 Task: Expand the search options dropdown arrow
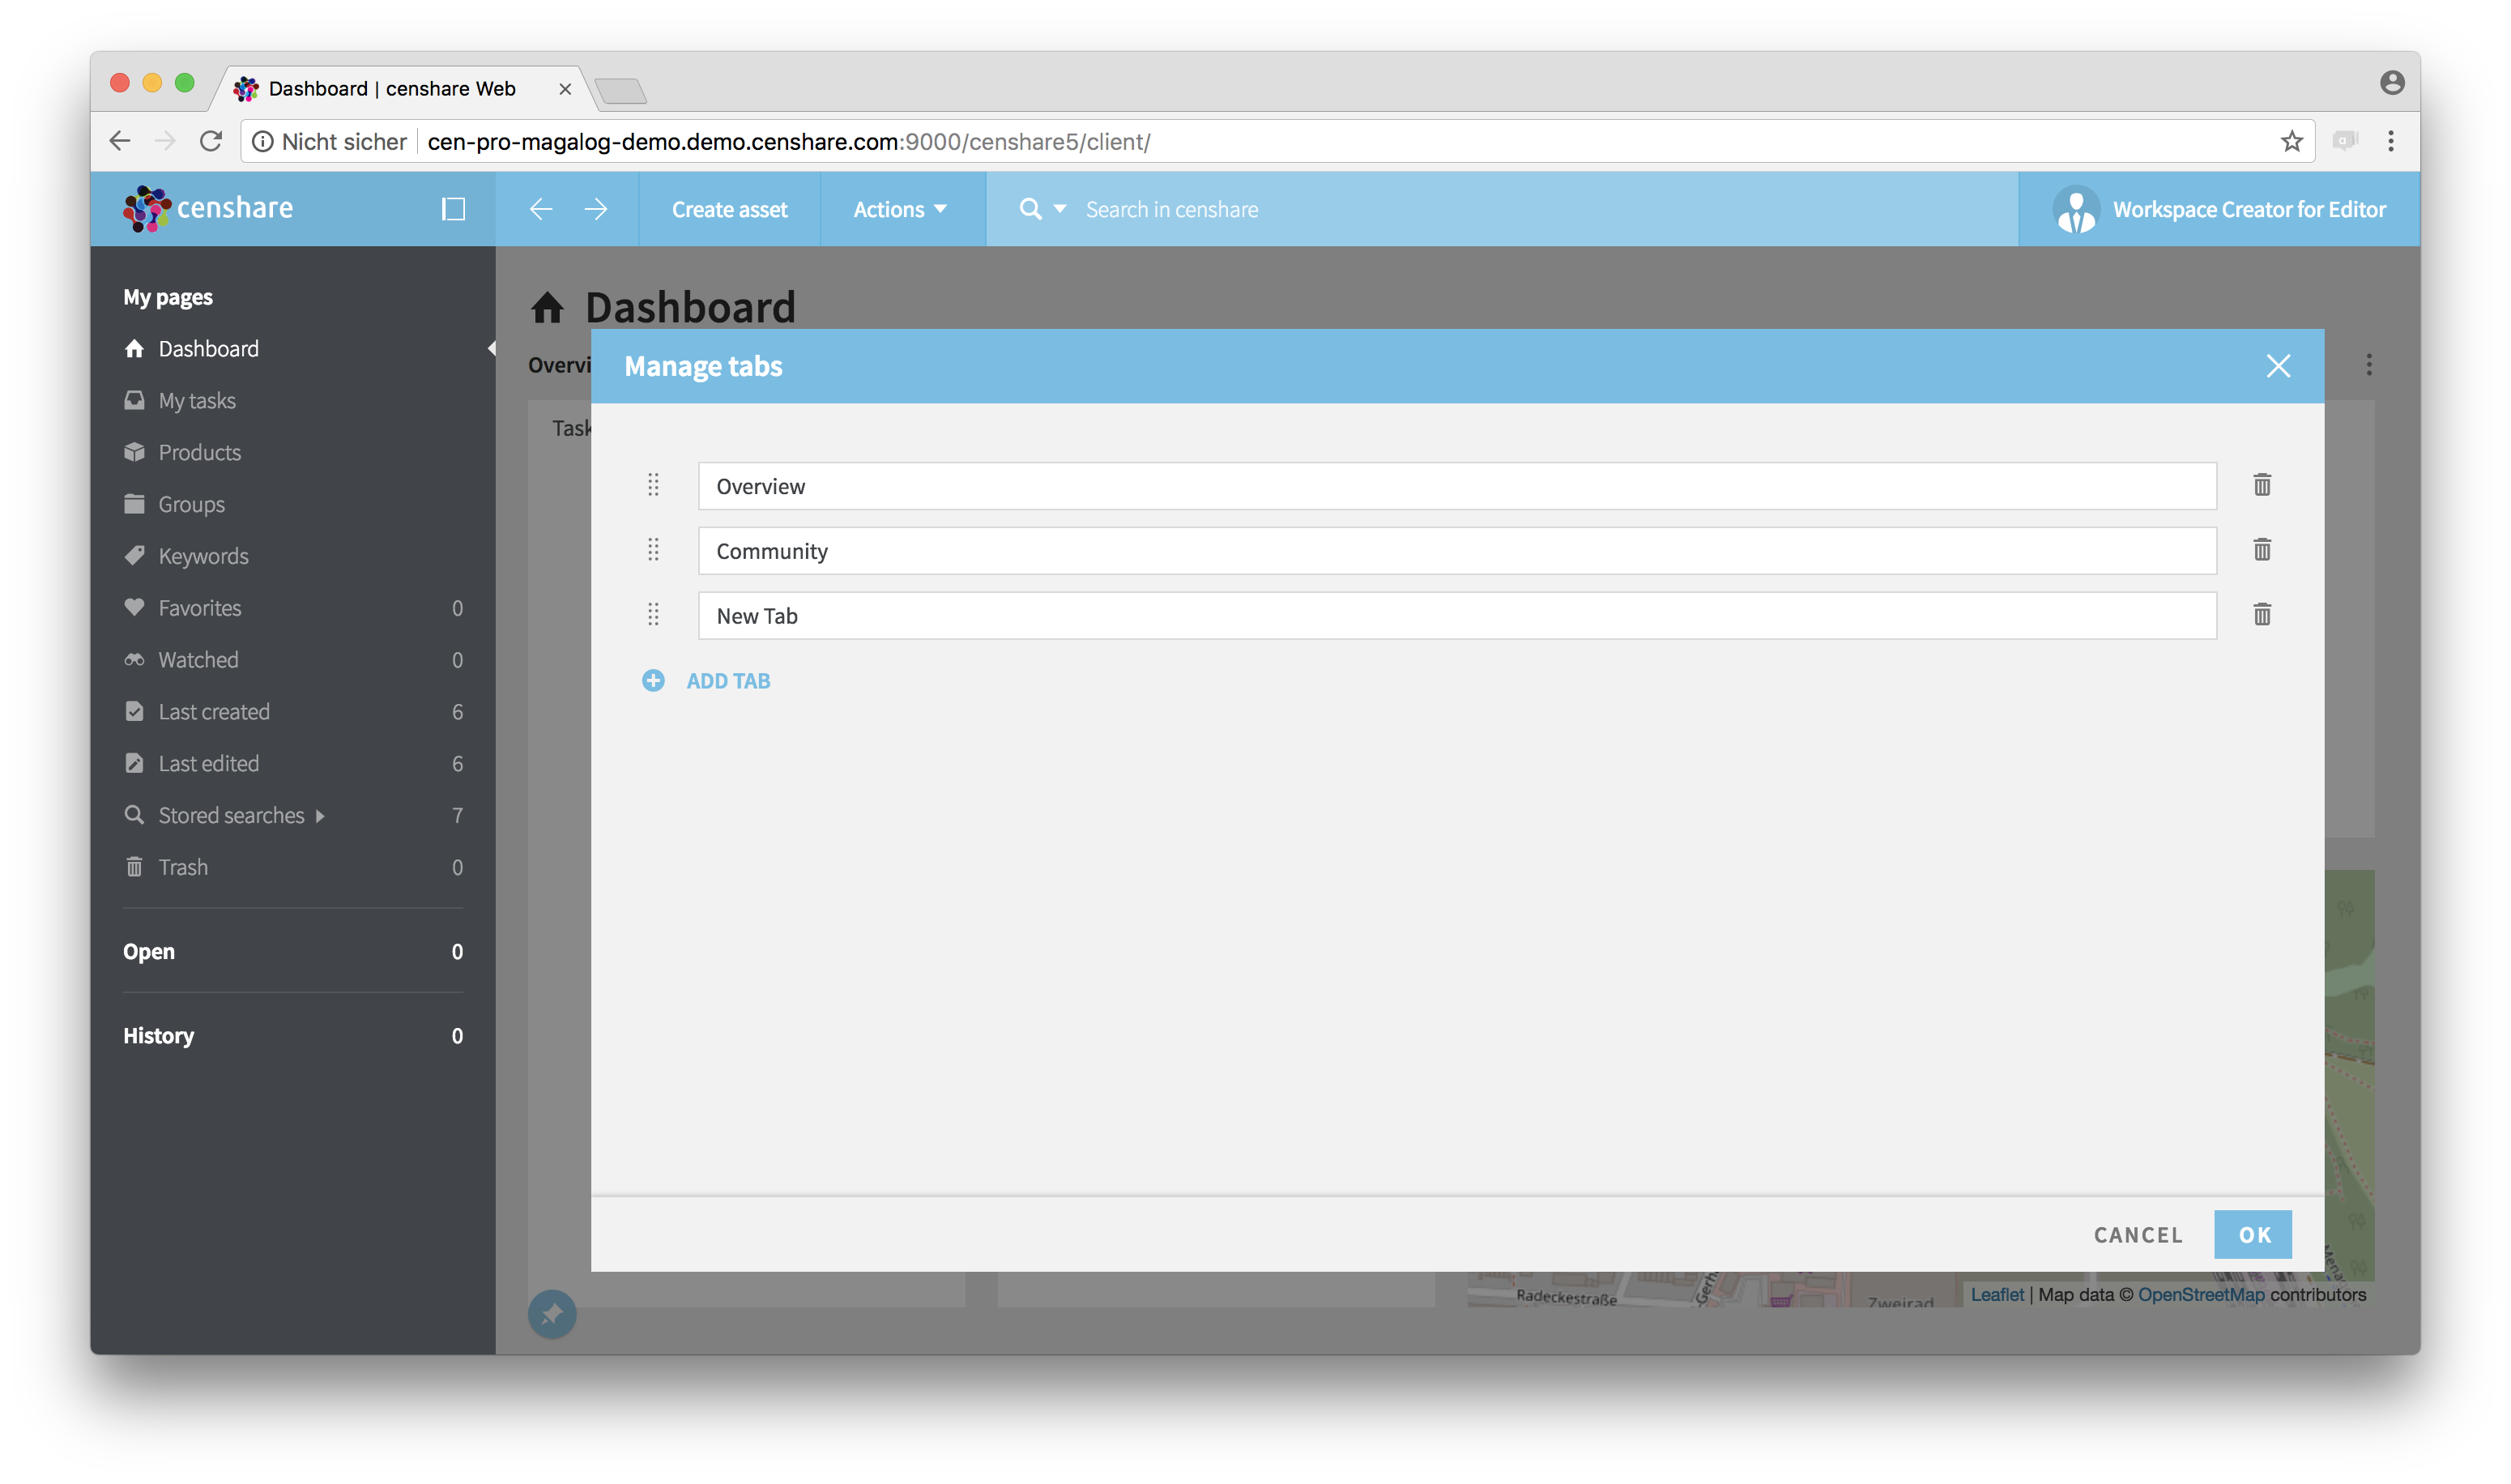click(1060, 209)
